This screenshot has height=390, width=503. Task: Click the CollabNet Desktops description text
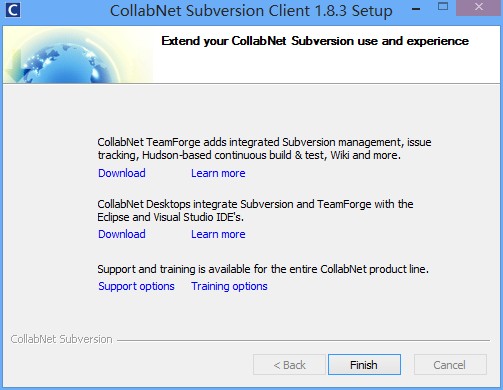click(255, 211)
